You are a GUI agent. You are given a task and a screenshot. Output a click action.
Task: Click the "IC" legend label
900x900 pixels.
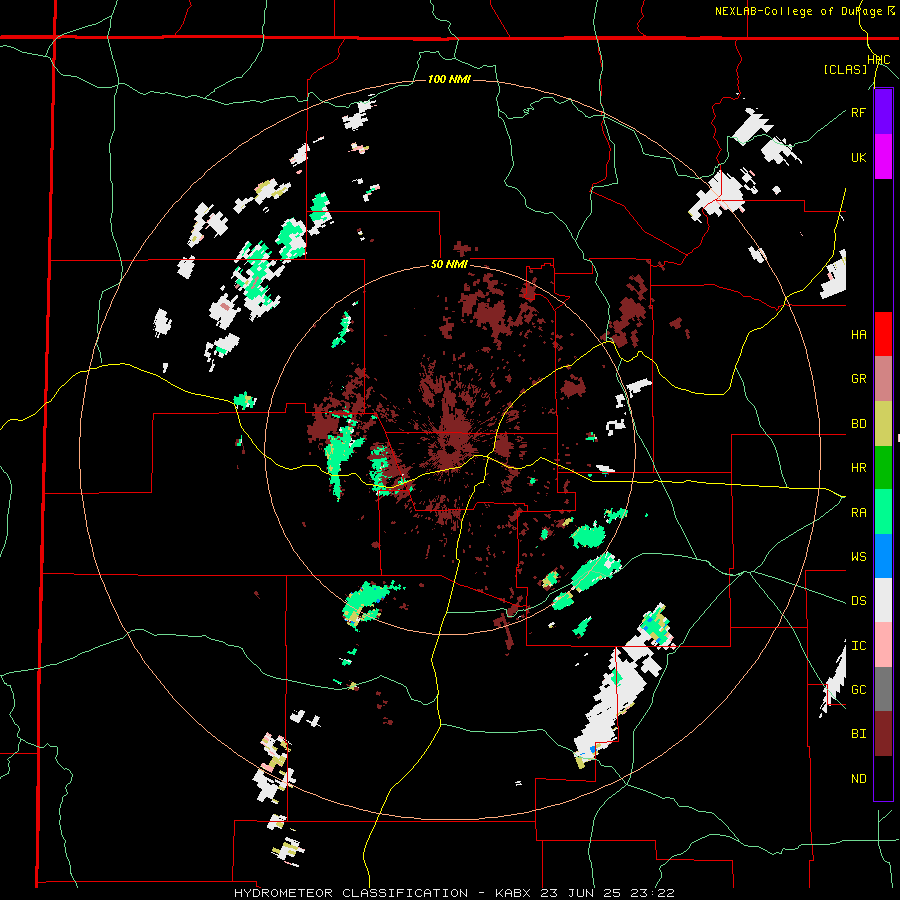858,646
